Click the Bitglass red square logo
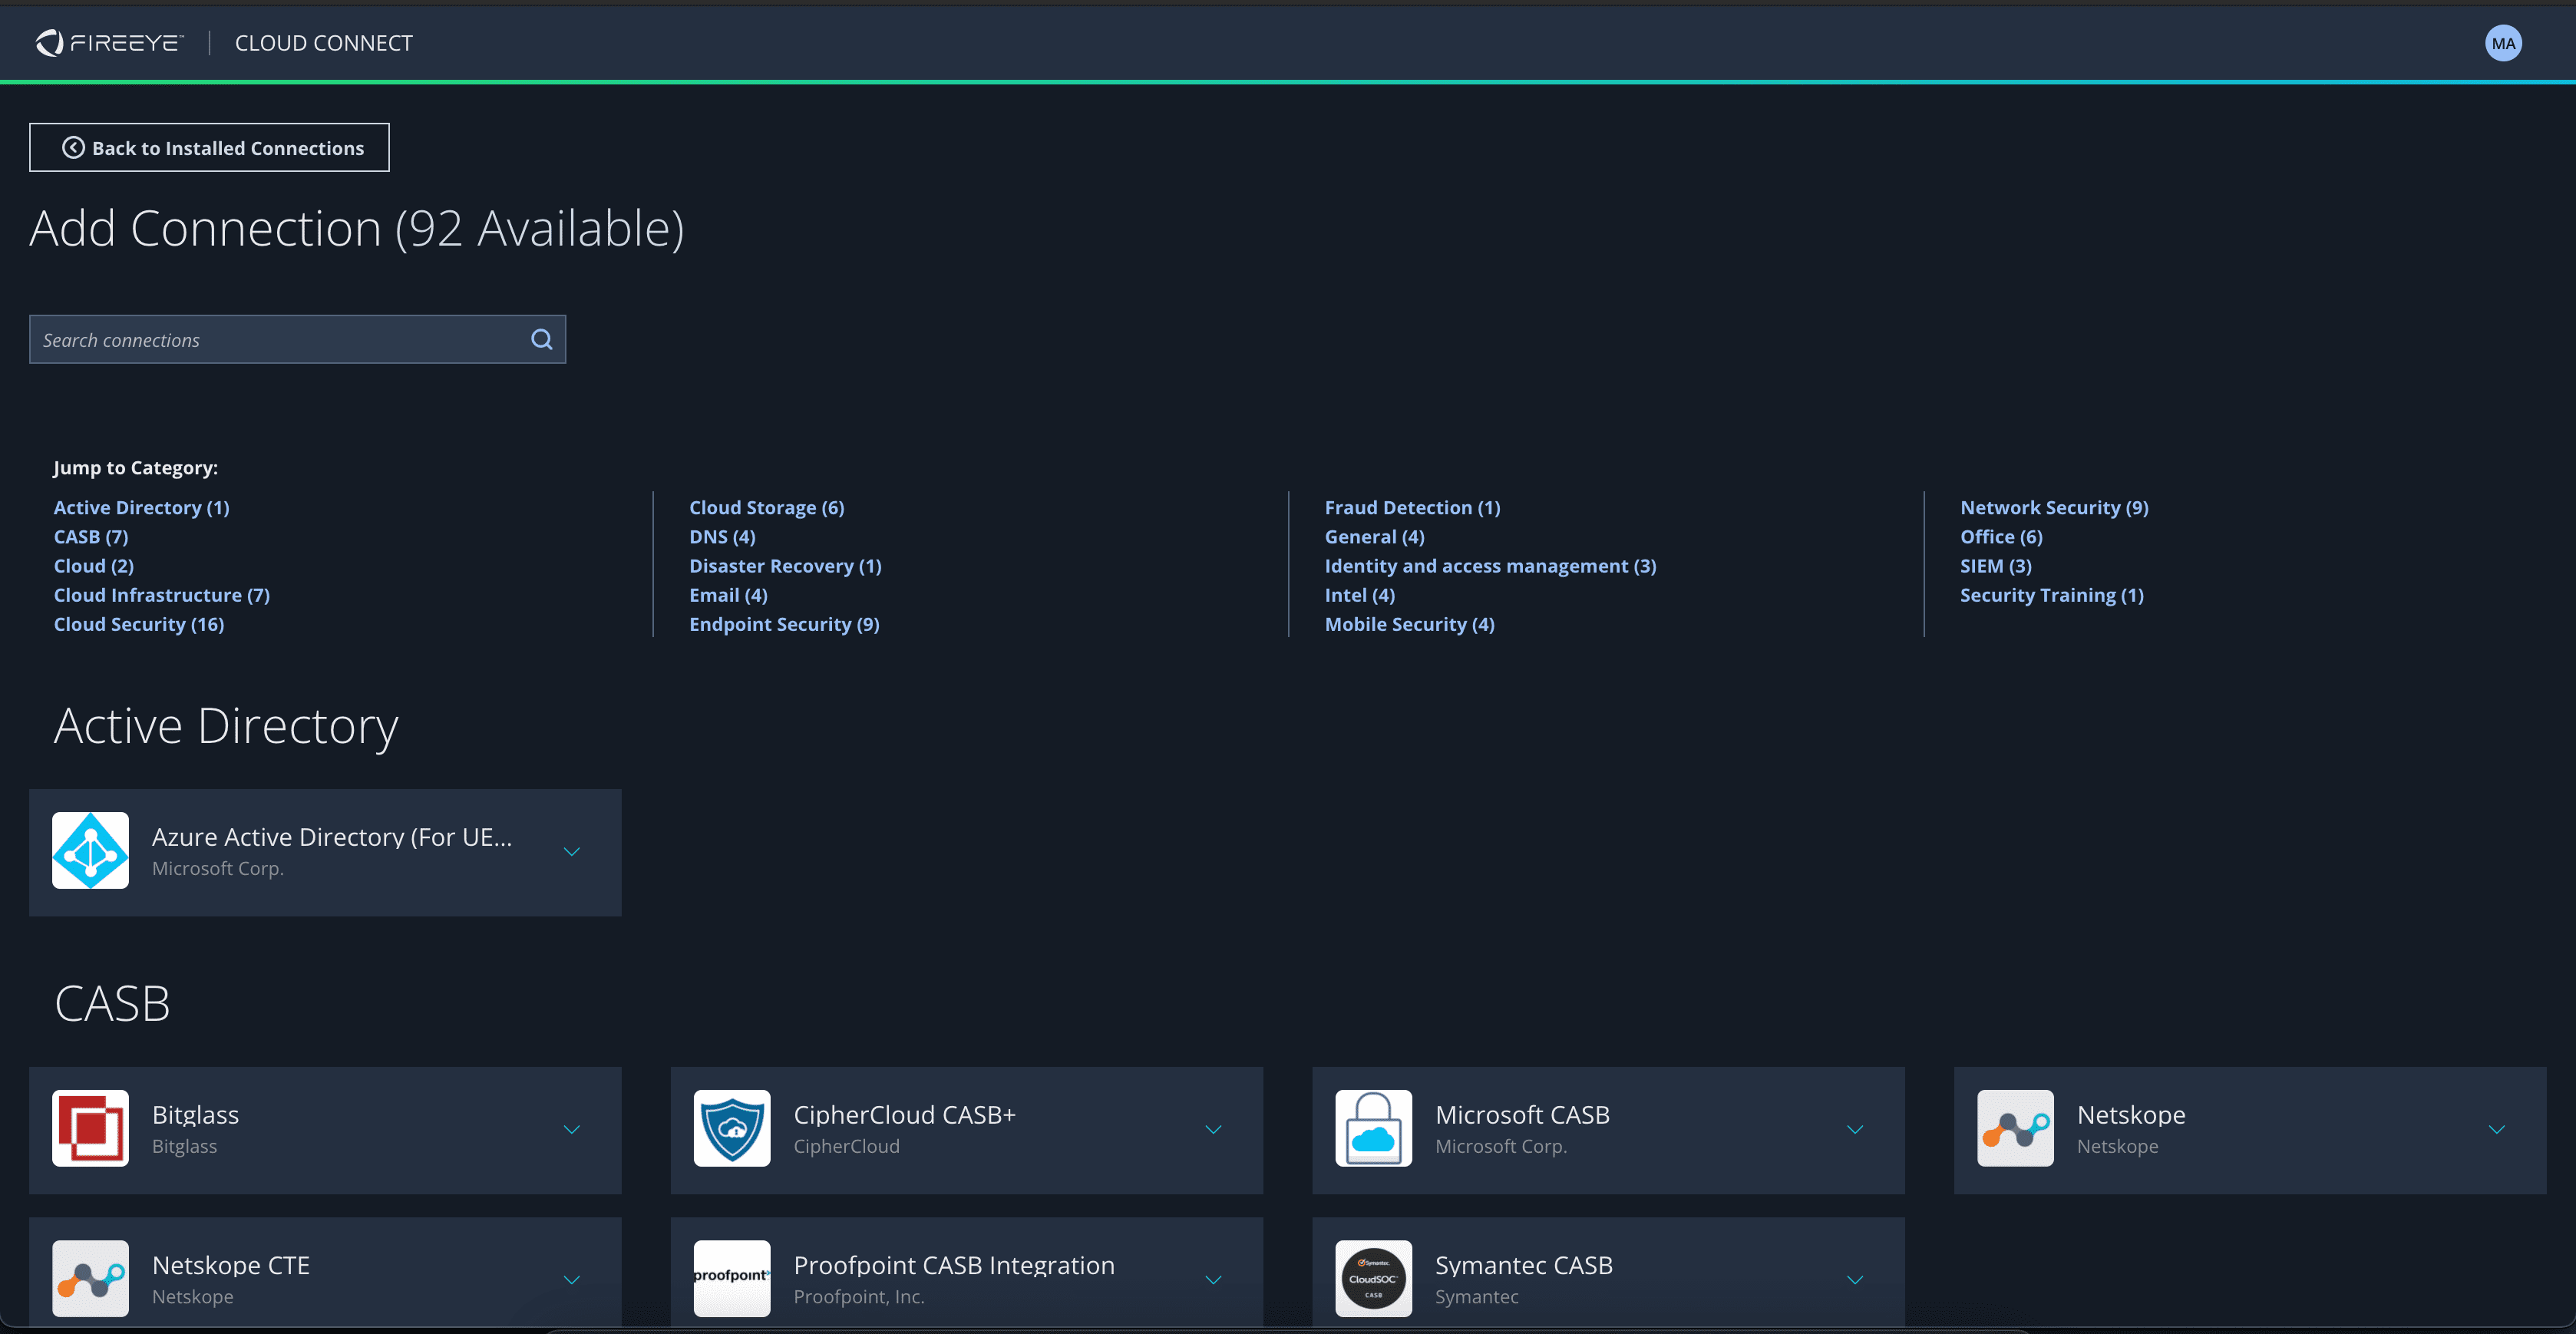 90,1128
